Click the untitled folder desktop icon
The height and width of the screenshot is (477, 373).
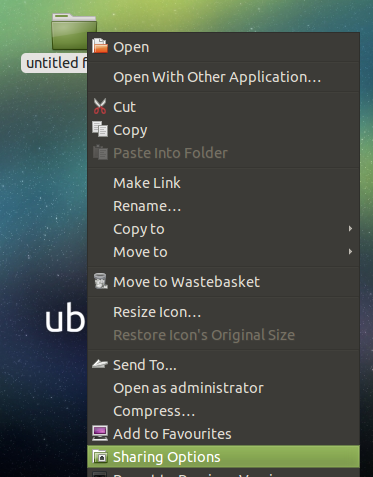[x=70, y=32]
